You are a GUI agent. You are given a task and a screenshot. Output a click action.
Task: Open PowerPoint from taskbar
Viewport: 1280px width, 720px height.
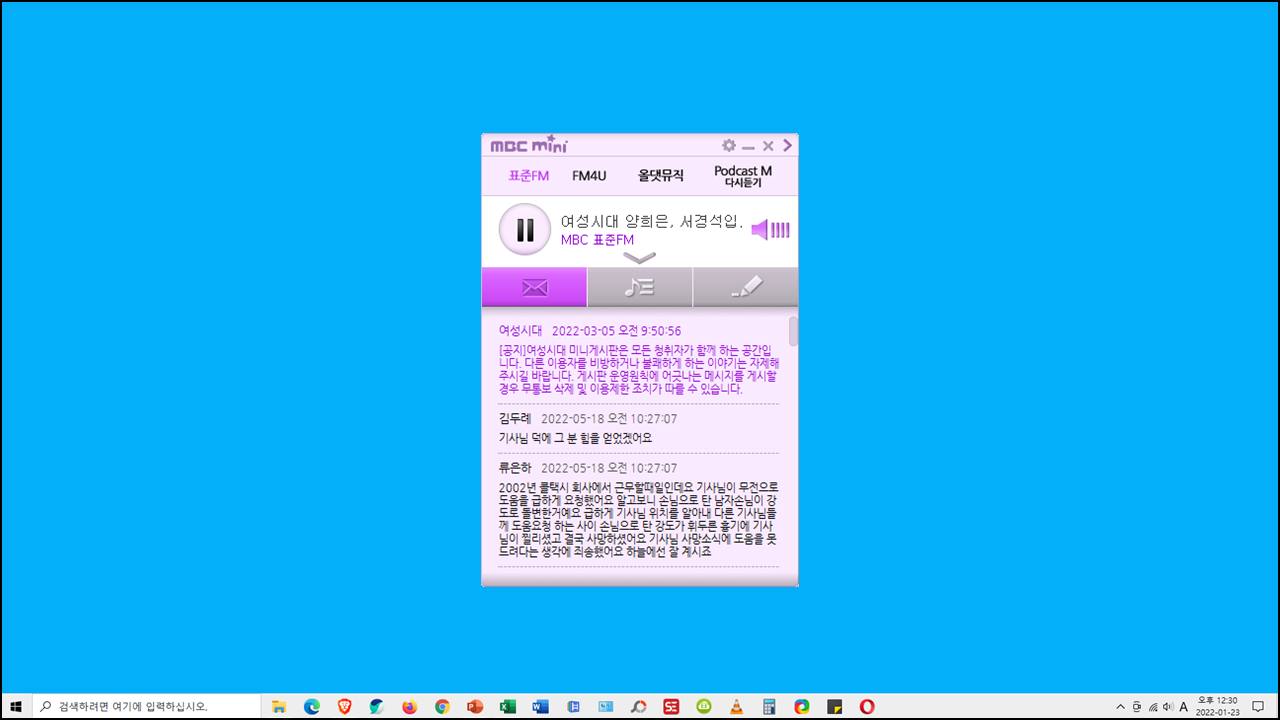point(475,706)
